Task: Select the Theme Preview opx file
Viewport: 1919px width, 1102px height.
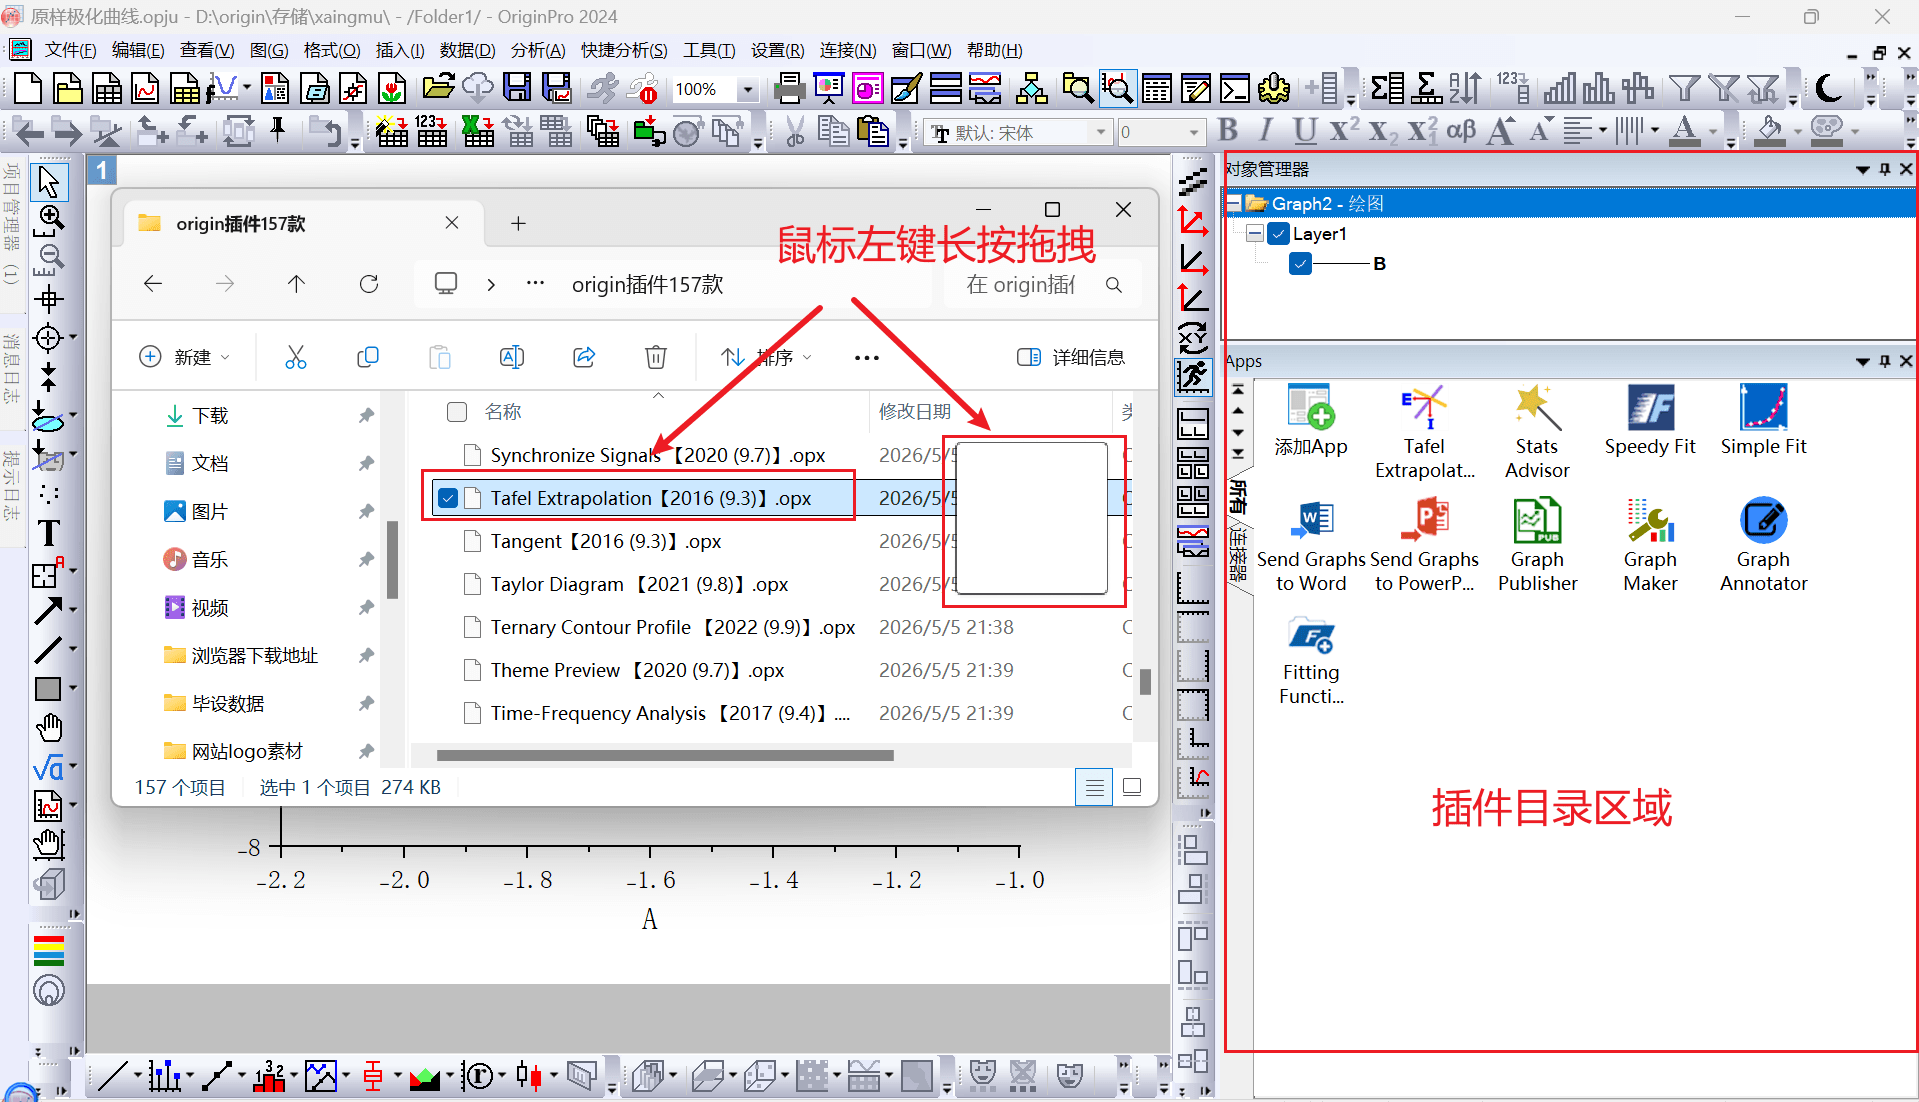Action: 637,670
